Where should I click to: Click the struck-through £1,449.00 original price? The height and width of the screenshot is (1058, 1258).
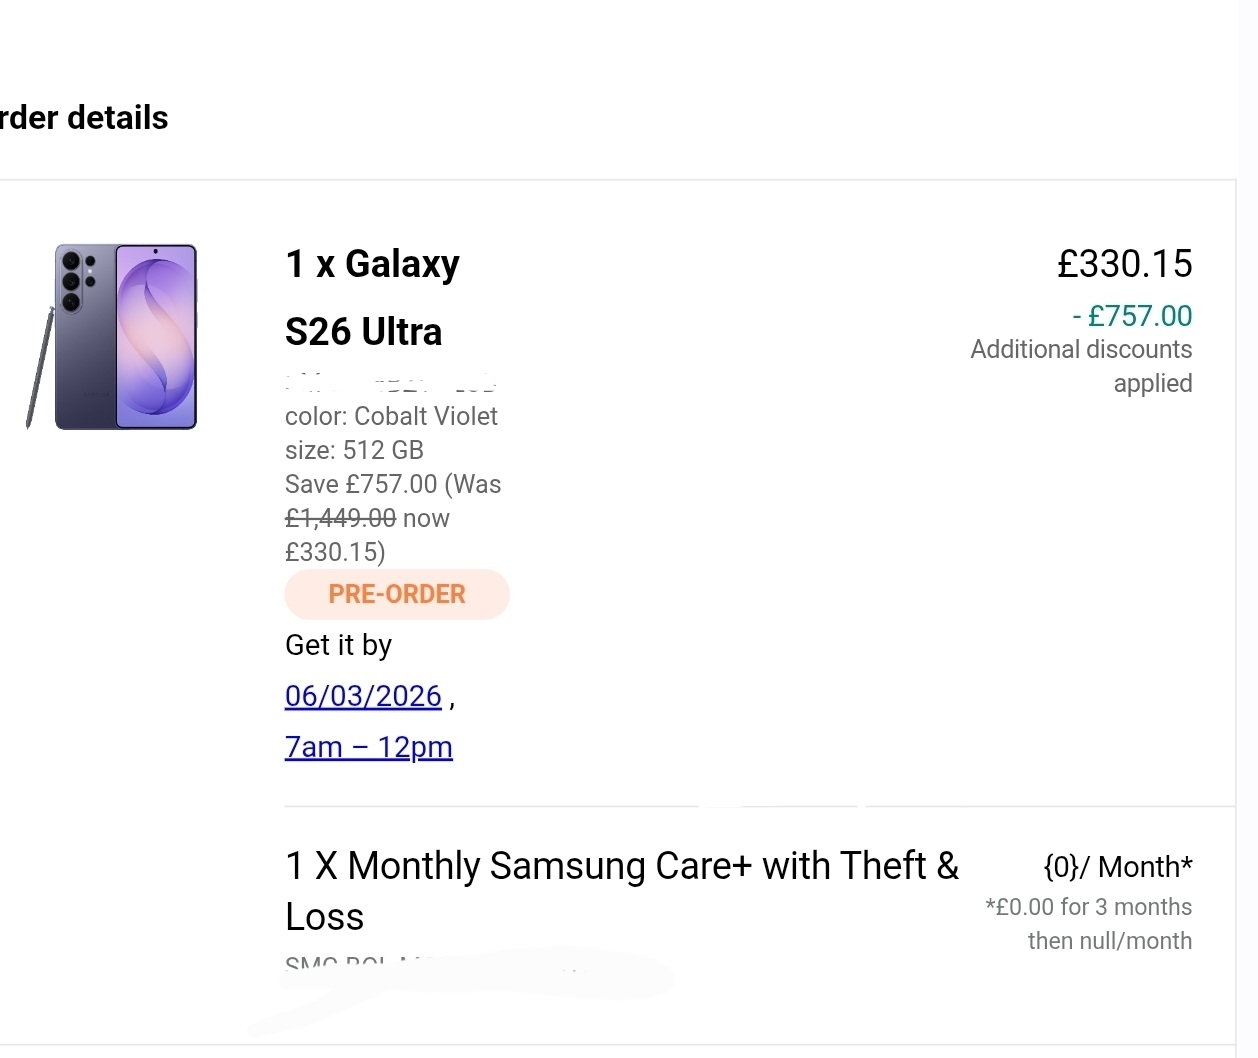click(x=340, y=518)
